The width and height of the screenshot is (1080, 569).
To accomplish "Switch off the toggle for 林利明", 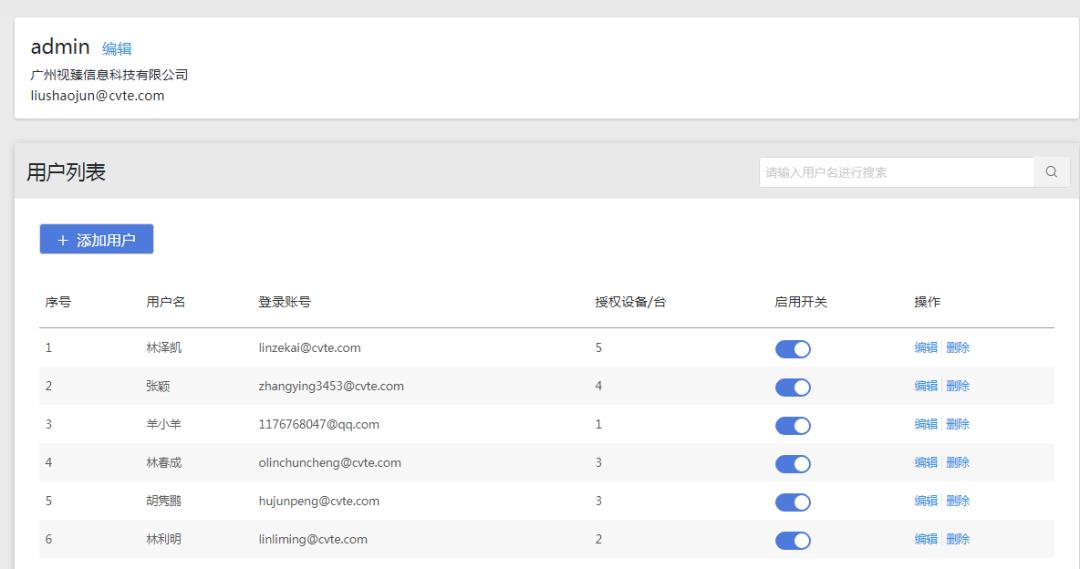I will (x=792, y=540).
